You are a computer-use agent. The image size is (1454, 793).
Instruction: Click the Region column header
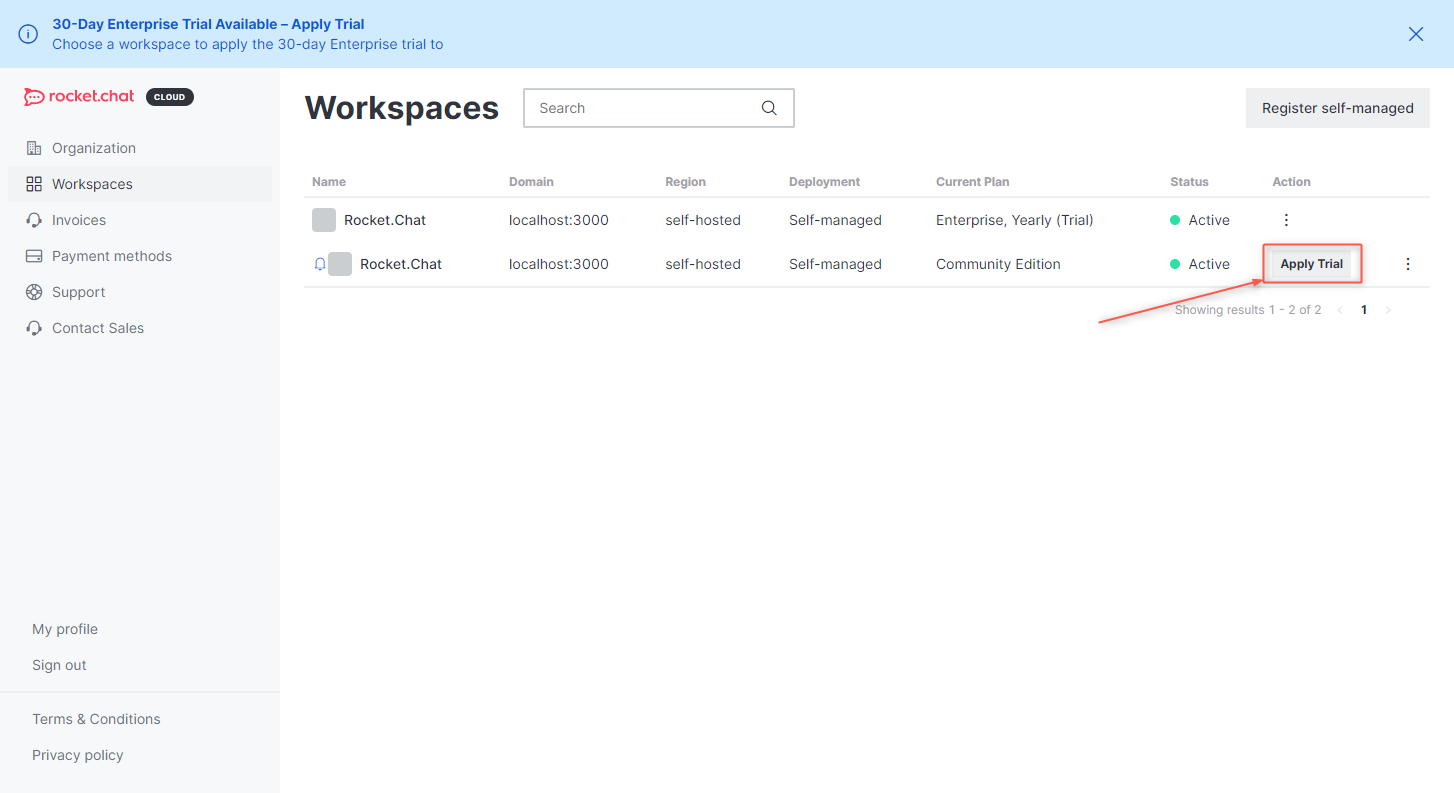(685, 182)
